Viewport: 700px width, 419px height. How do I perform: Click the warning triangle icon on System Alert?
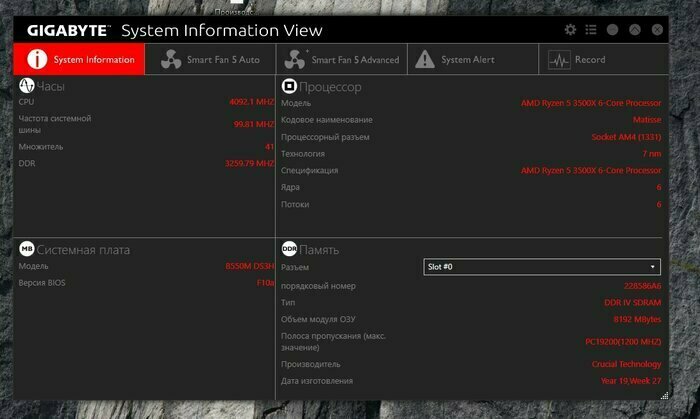(x=425, y=59)
